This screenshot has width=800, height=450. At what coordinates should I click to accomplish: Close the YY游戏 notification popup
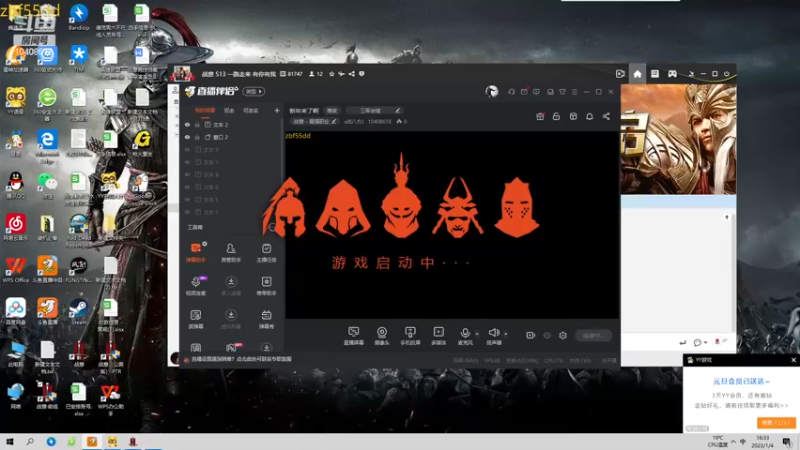pyautogui.click(x=793, y=360)
